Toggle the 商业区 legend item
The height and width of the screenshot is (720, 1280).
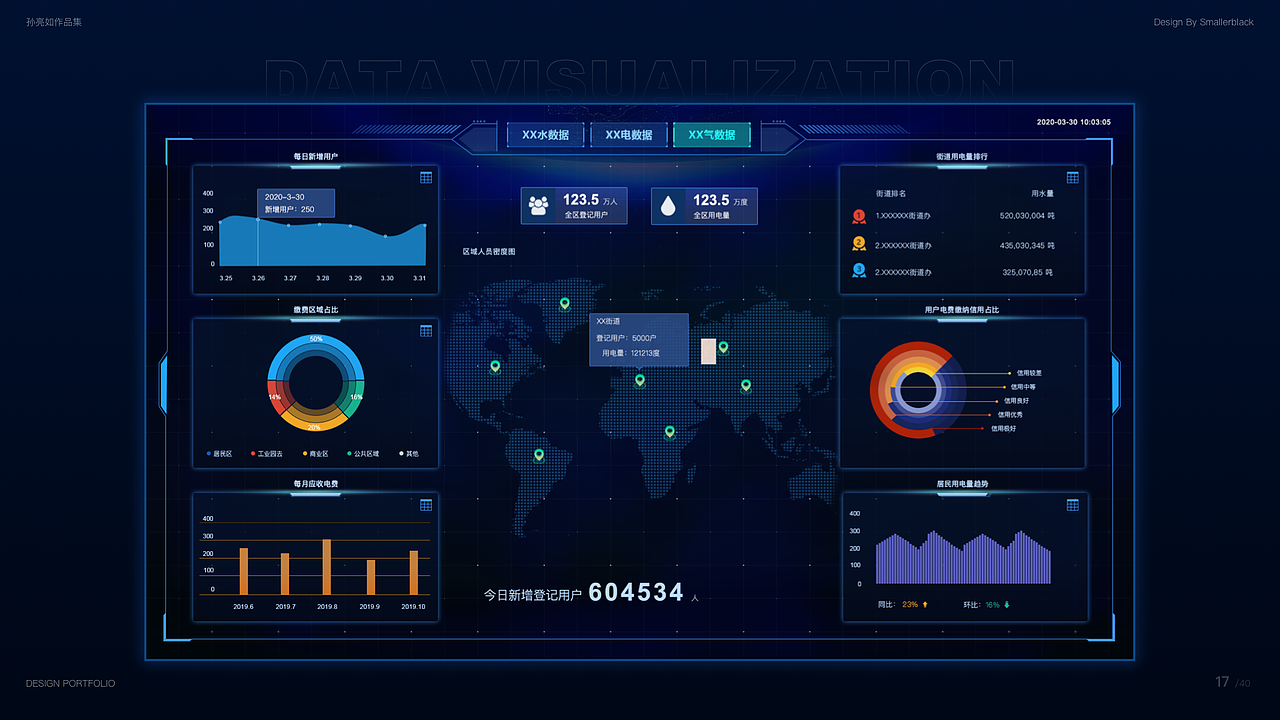317,454
